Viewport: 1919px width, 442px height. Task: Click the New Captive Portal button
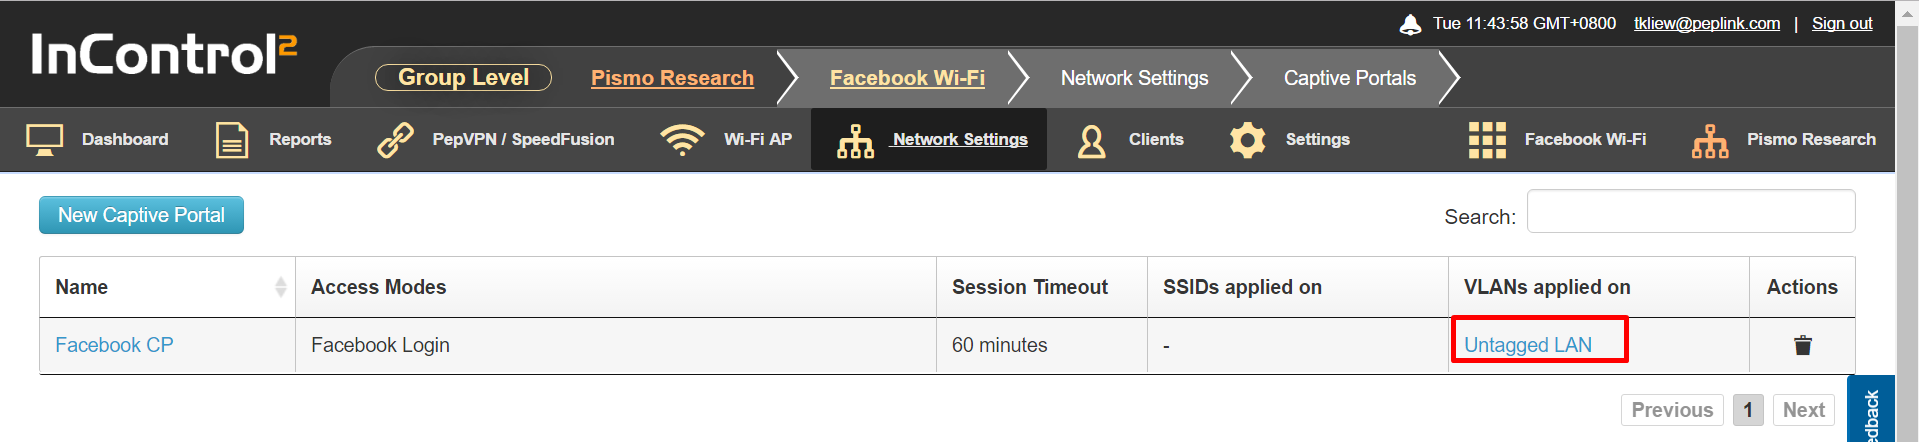[141, 215]
